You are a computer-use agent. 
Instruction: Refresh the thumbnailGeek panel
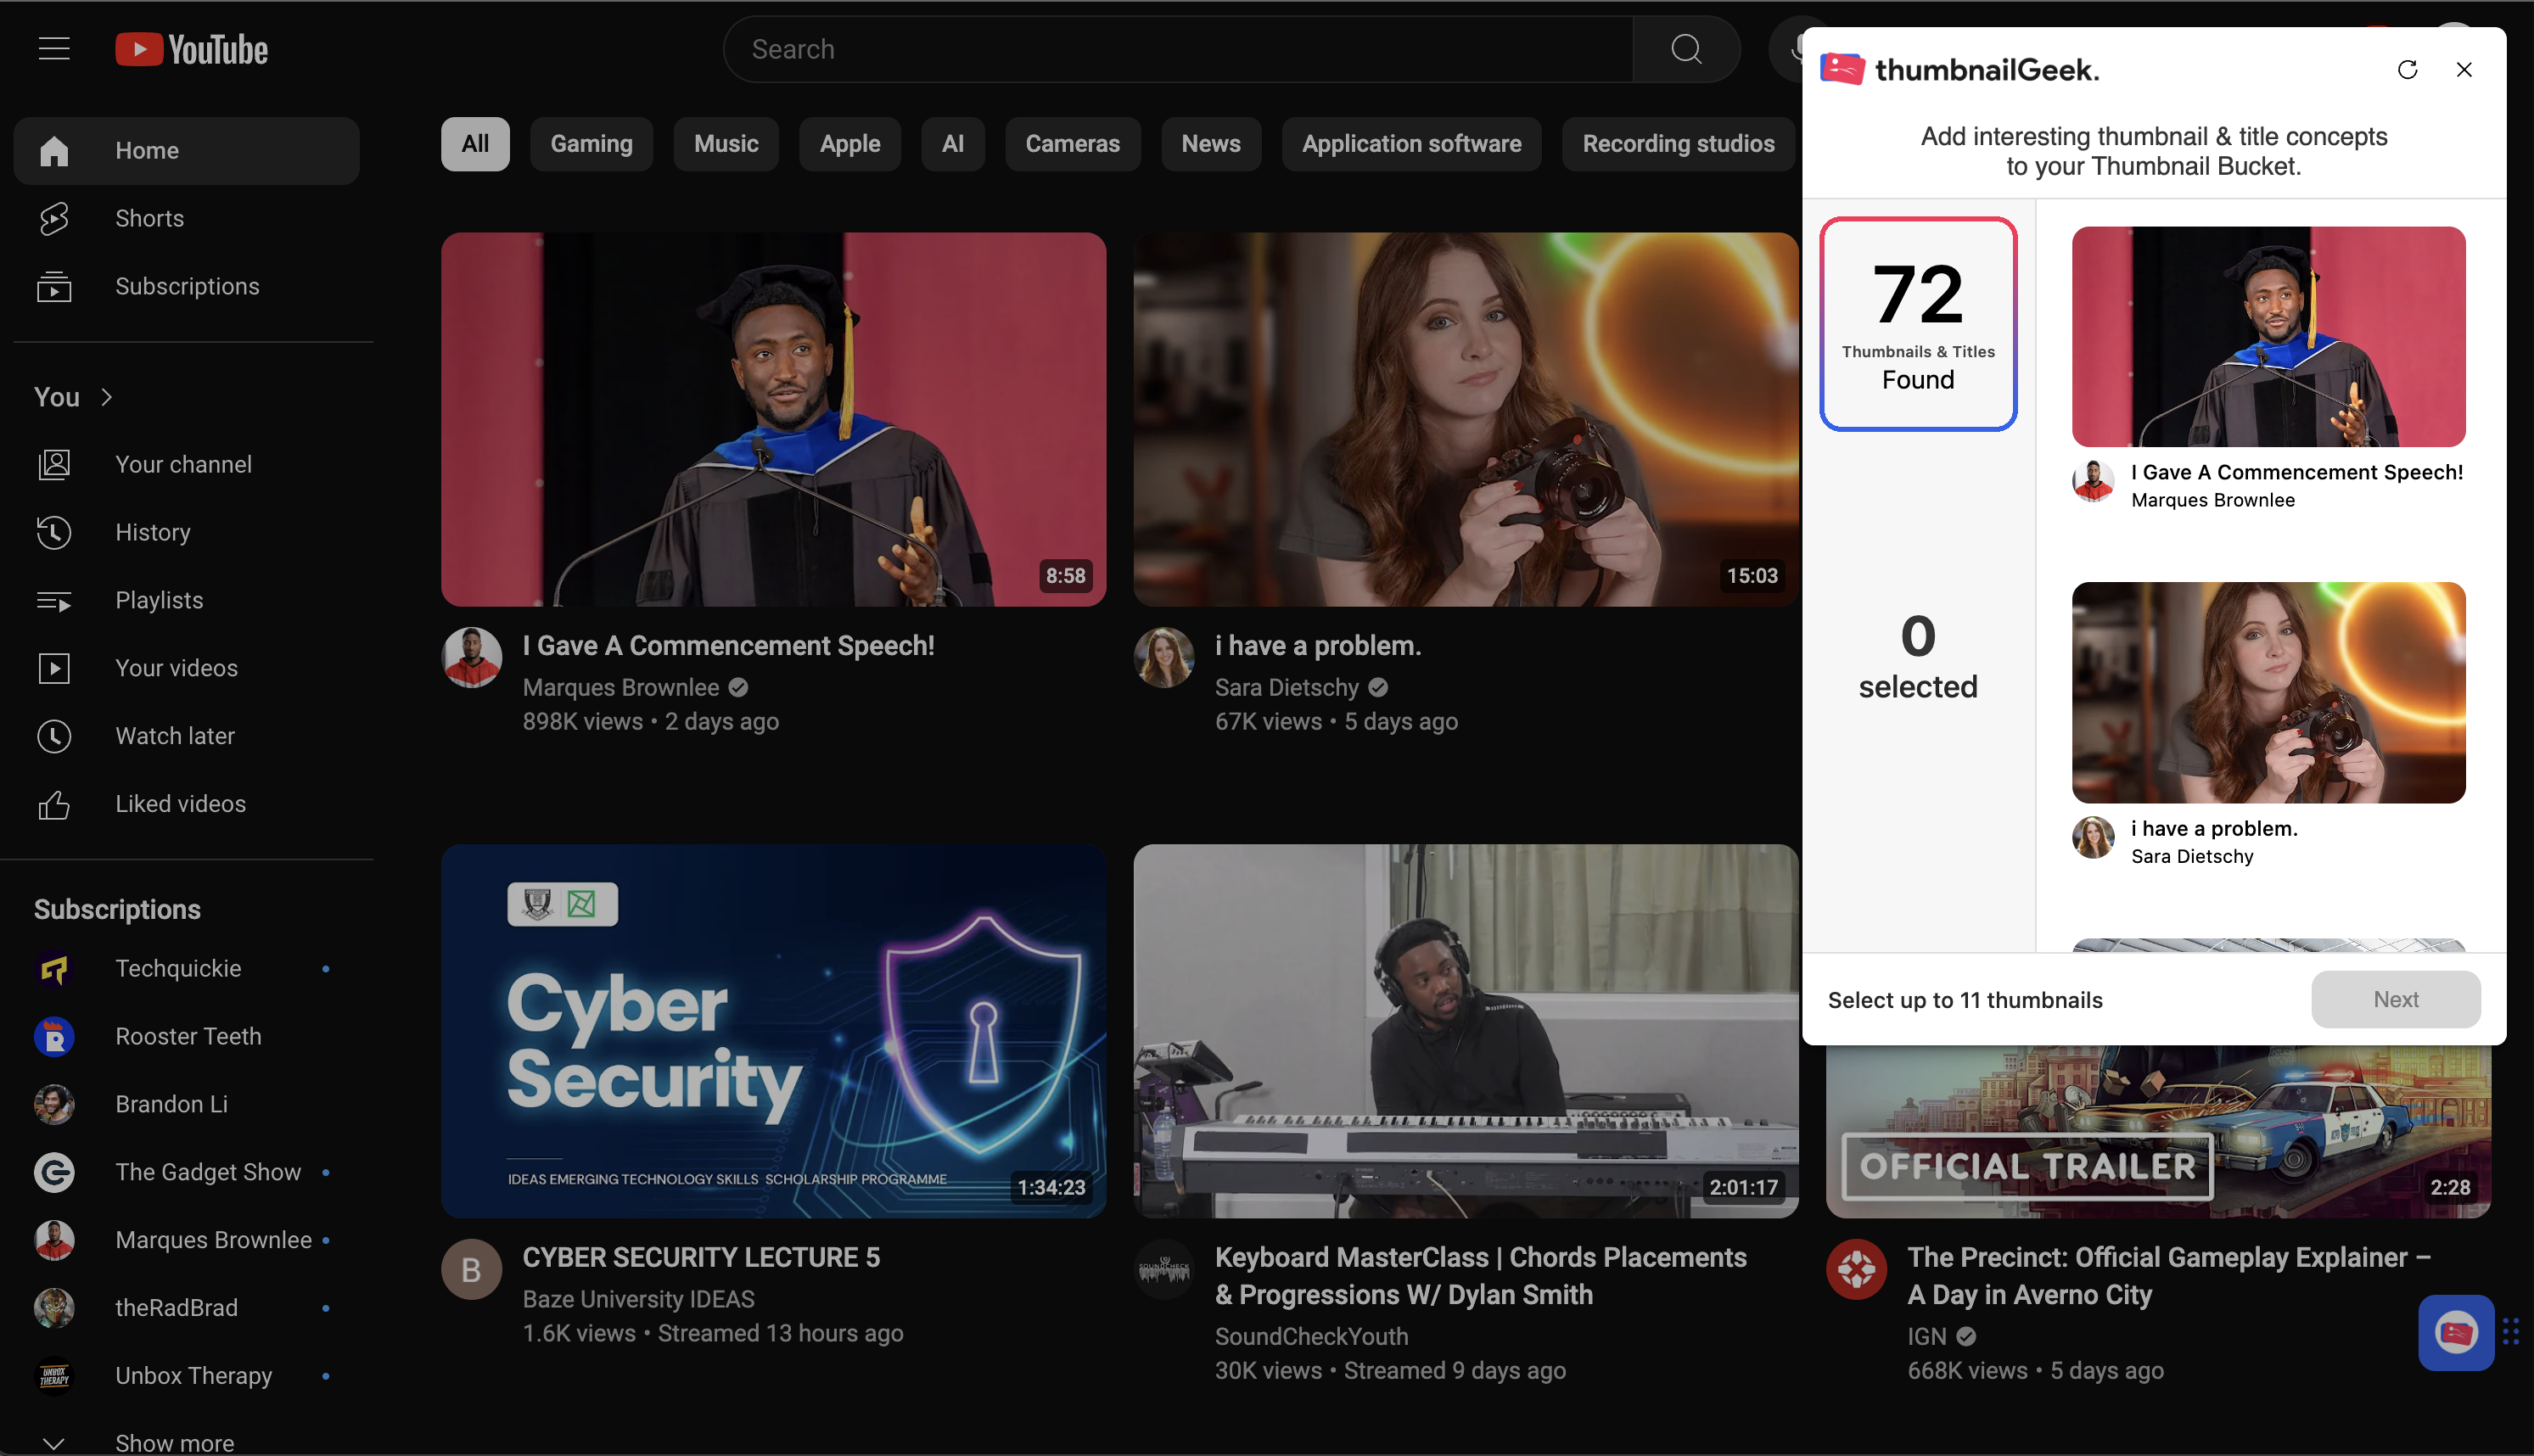click(2408, 69)
